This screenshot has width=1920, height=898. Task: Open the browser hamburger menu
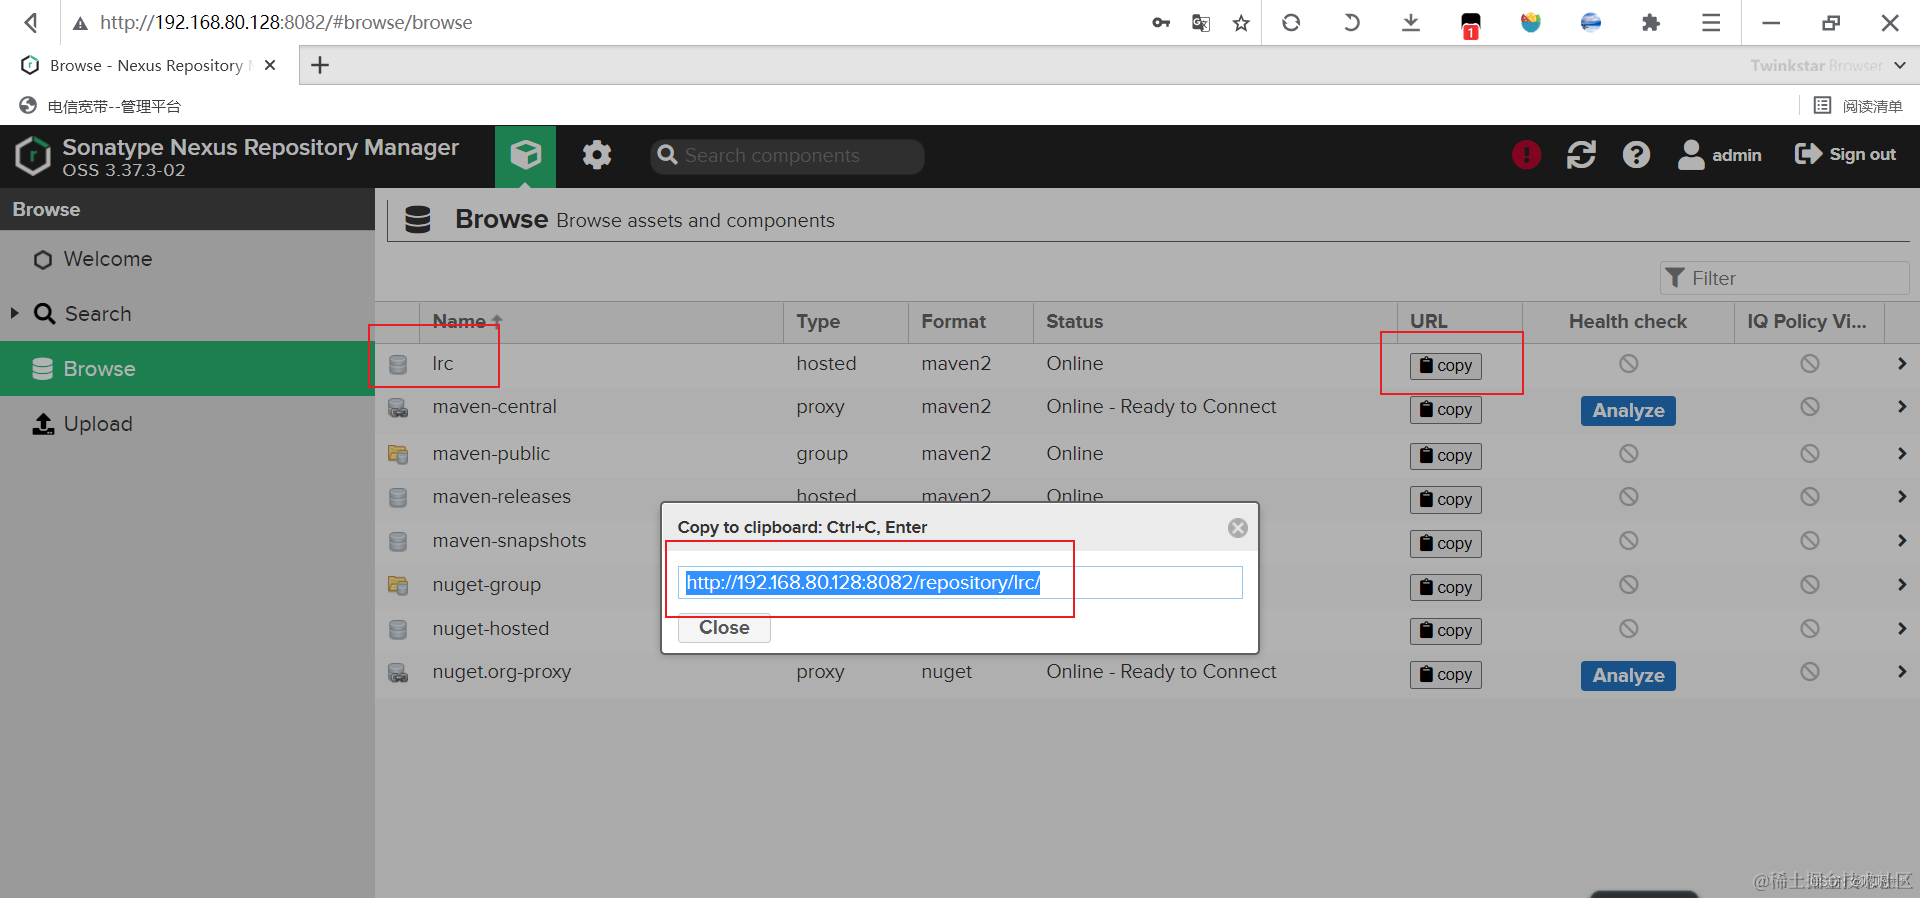point(1711,23)
